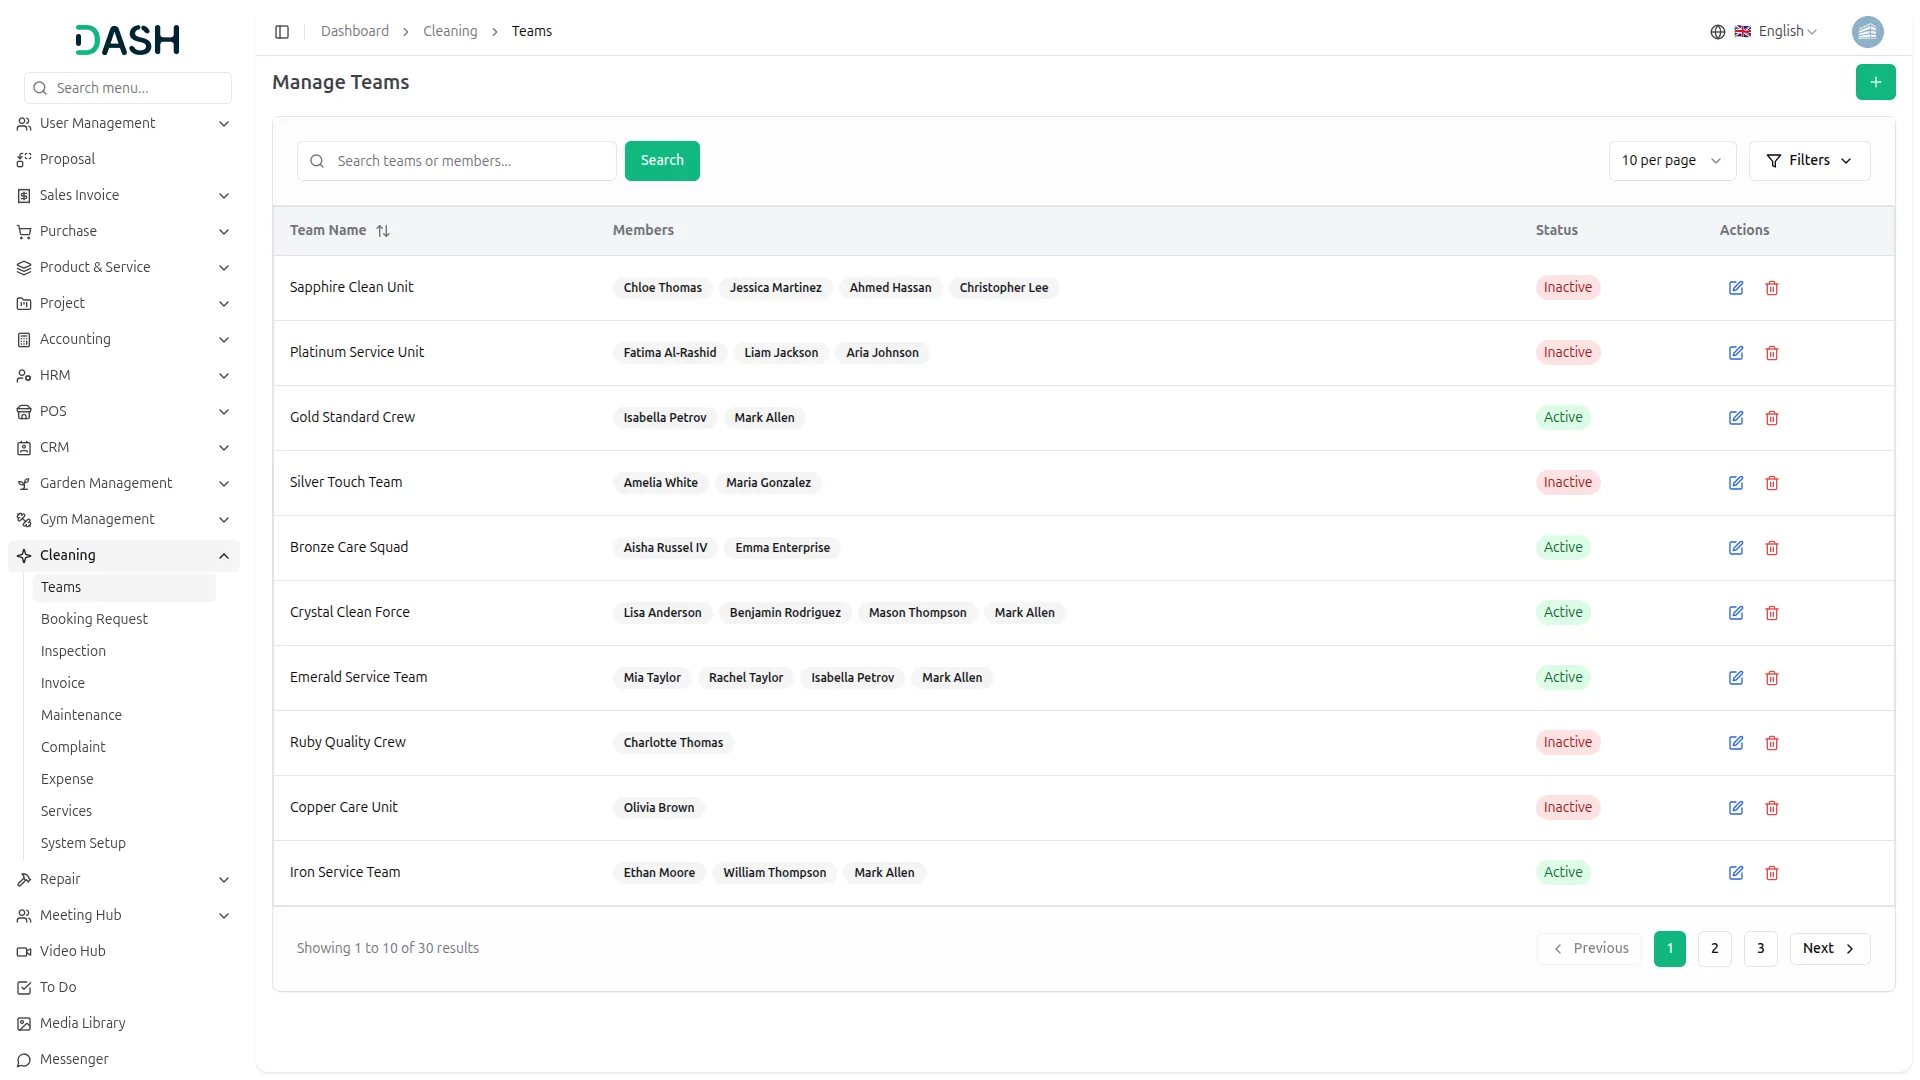
Task: Expand the Accounting sidebar menu
Action: pyautogui.click(x=124, y=340)
